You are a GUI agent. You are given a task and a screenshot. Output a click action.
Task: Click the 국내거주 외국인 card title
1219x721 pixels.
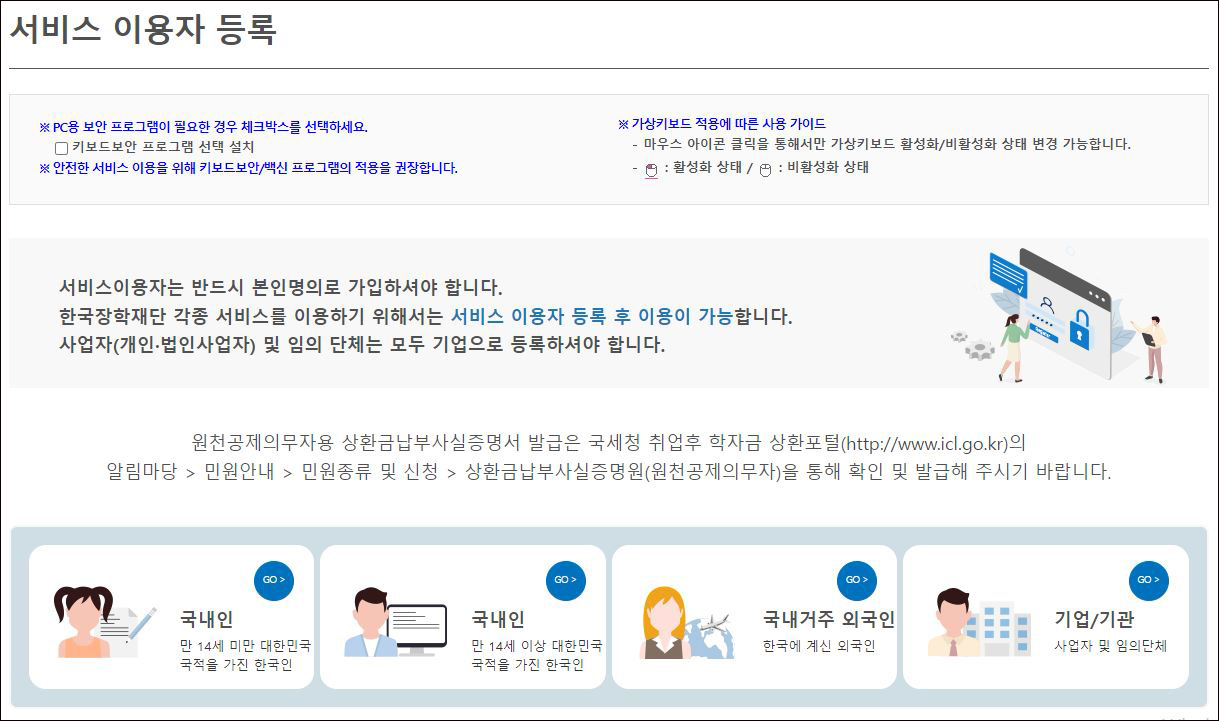(828, 619)
